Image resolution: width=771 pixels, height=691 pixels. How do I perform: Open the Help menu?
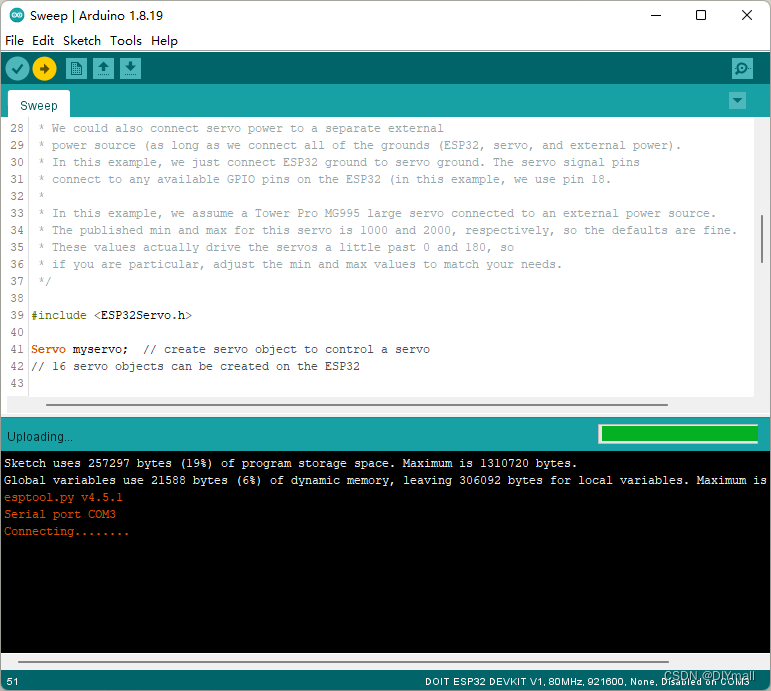[x=164, y=41]
